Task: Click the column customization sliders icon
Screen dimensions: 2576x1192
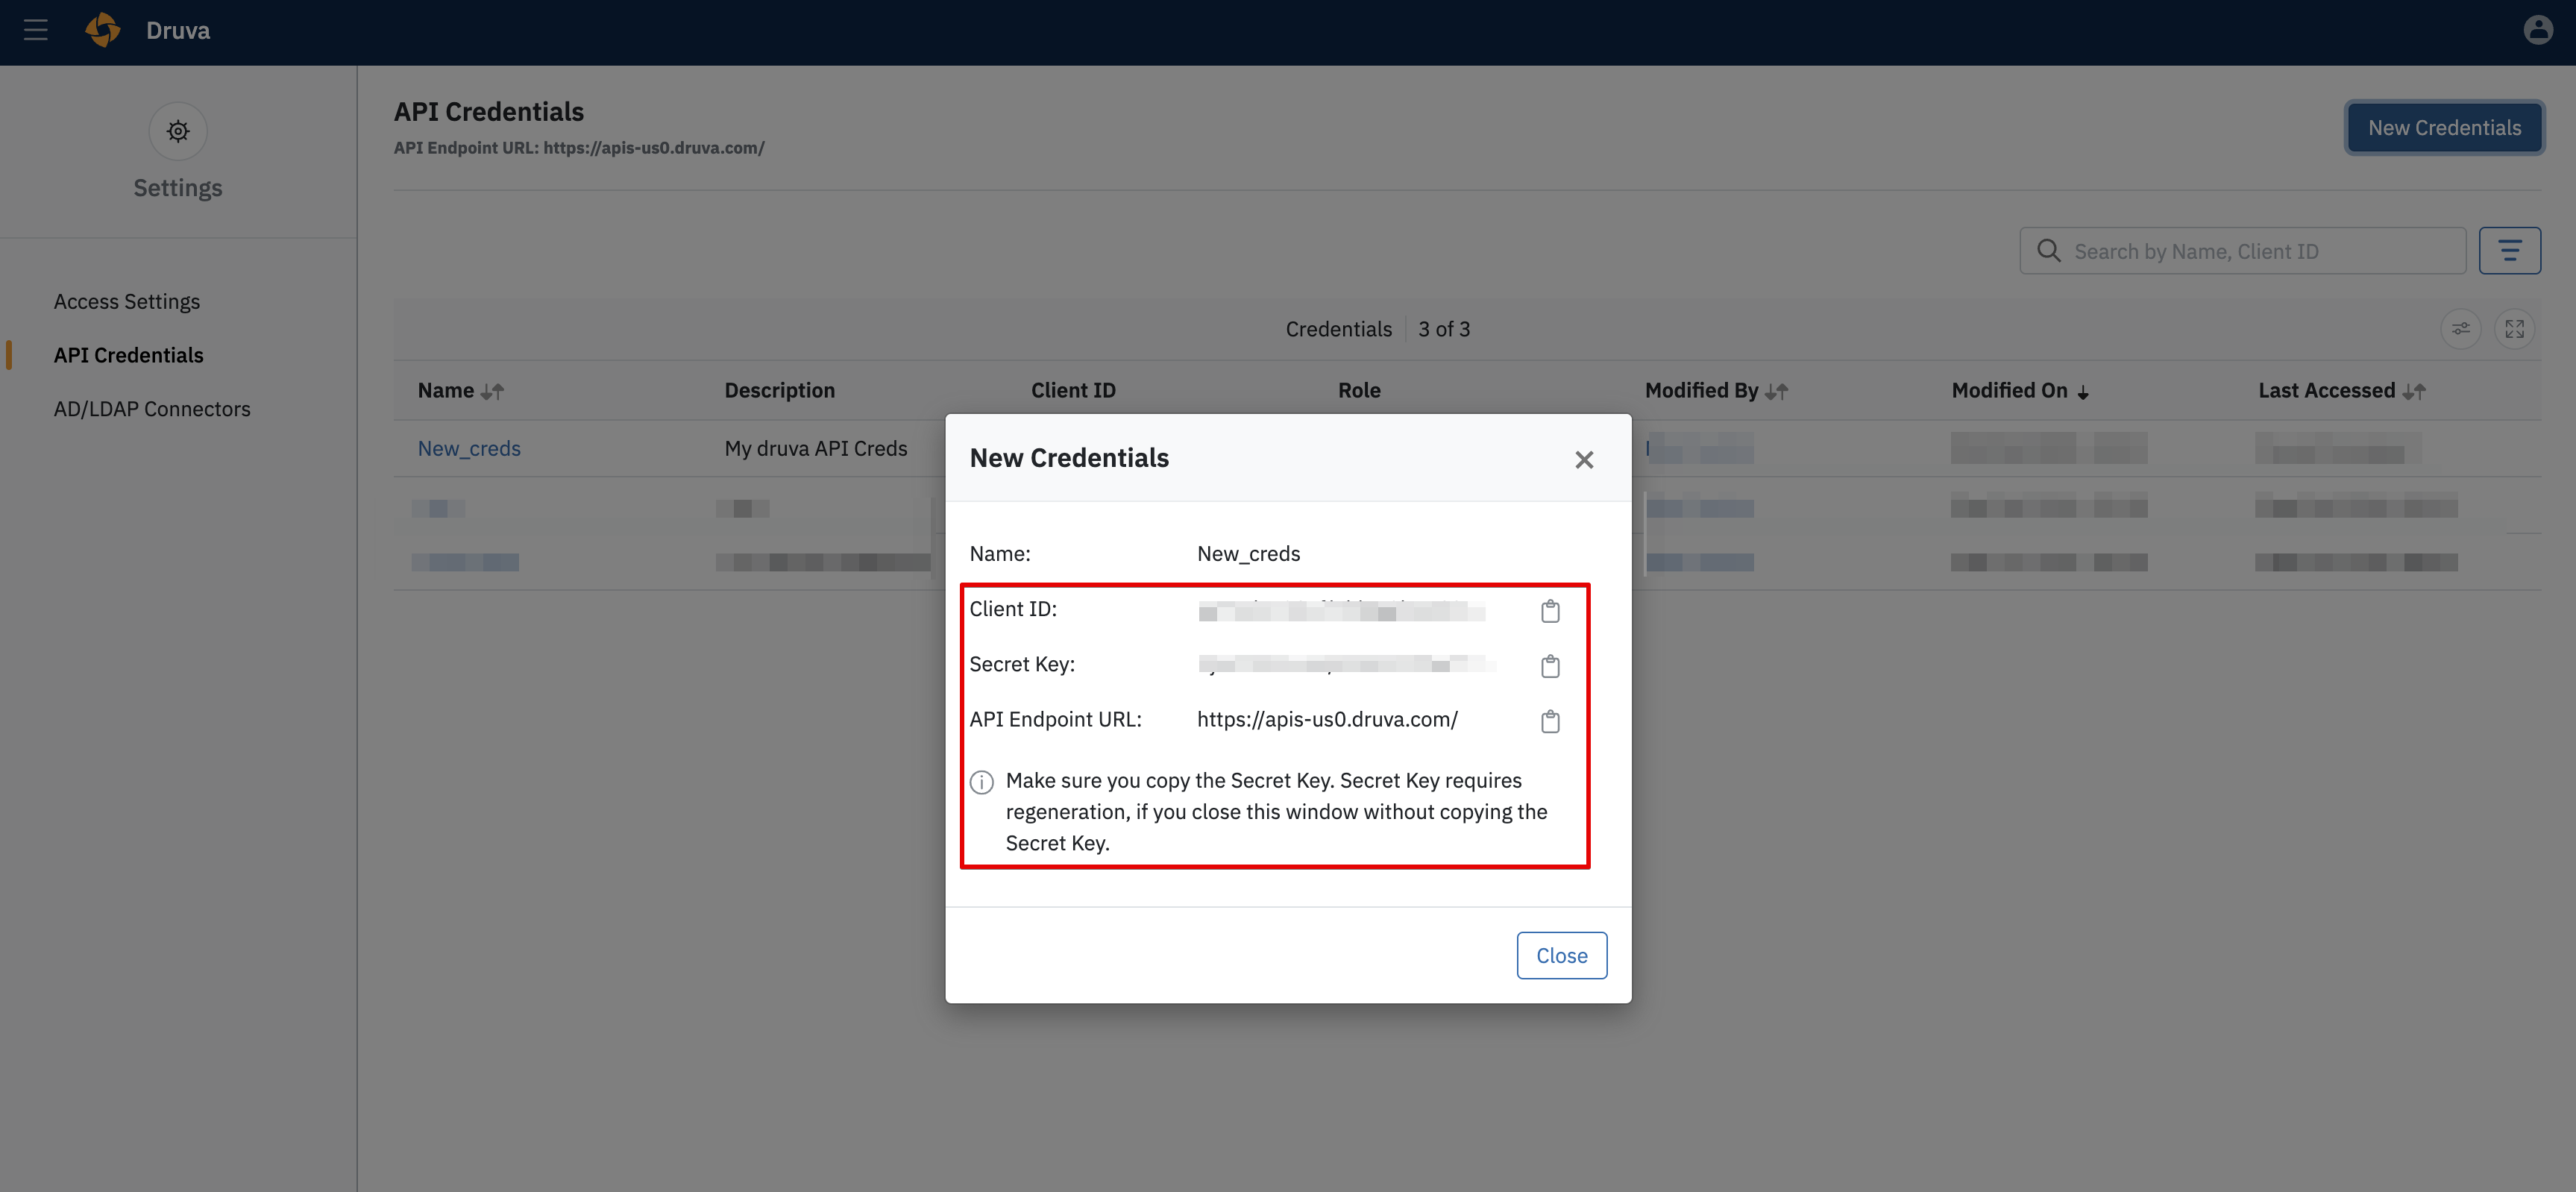Action: pyautogui.click(x=2461, y=328)
